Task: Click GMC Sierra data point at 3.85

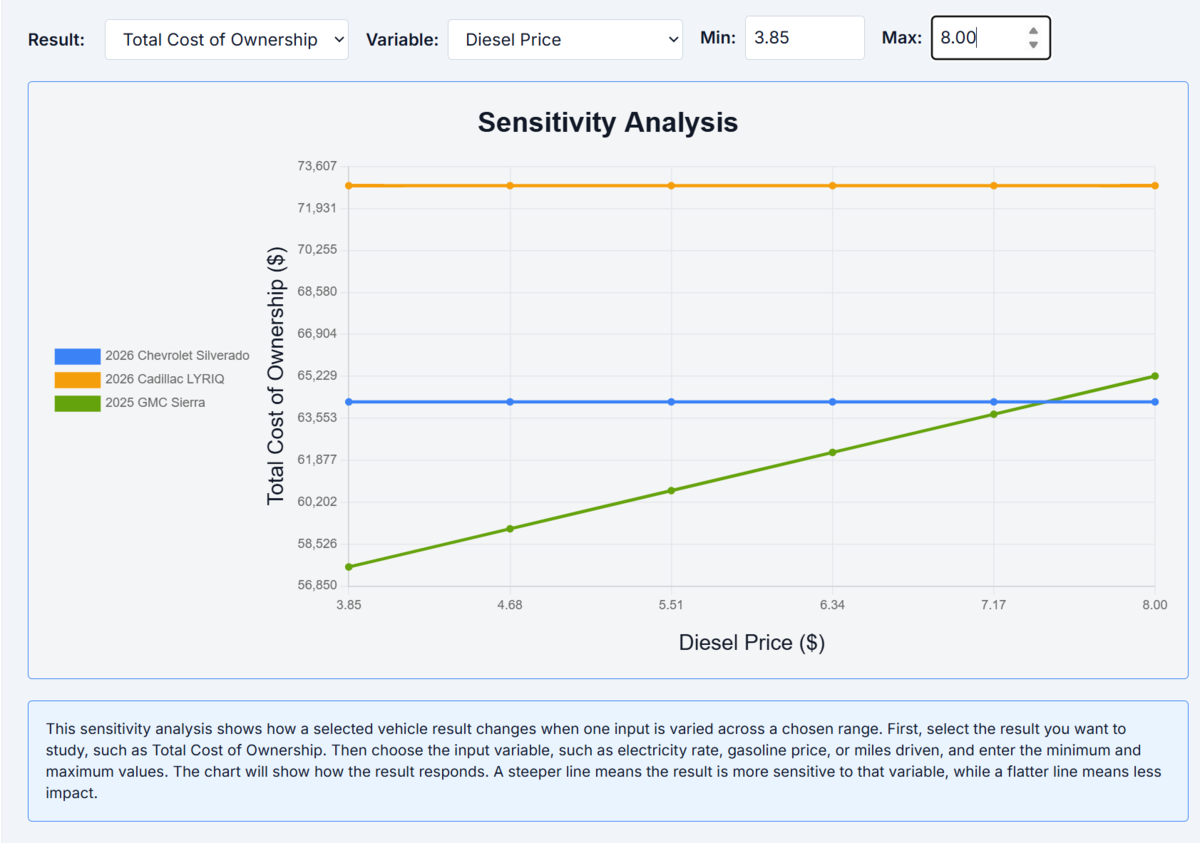Action: point(348,567)
